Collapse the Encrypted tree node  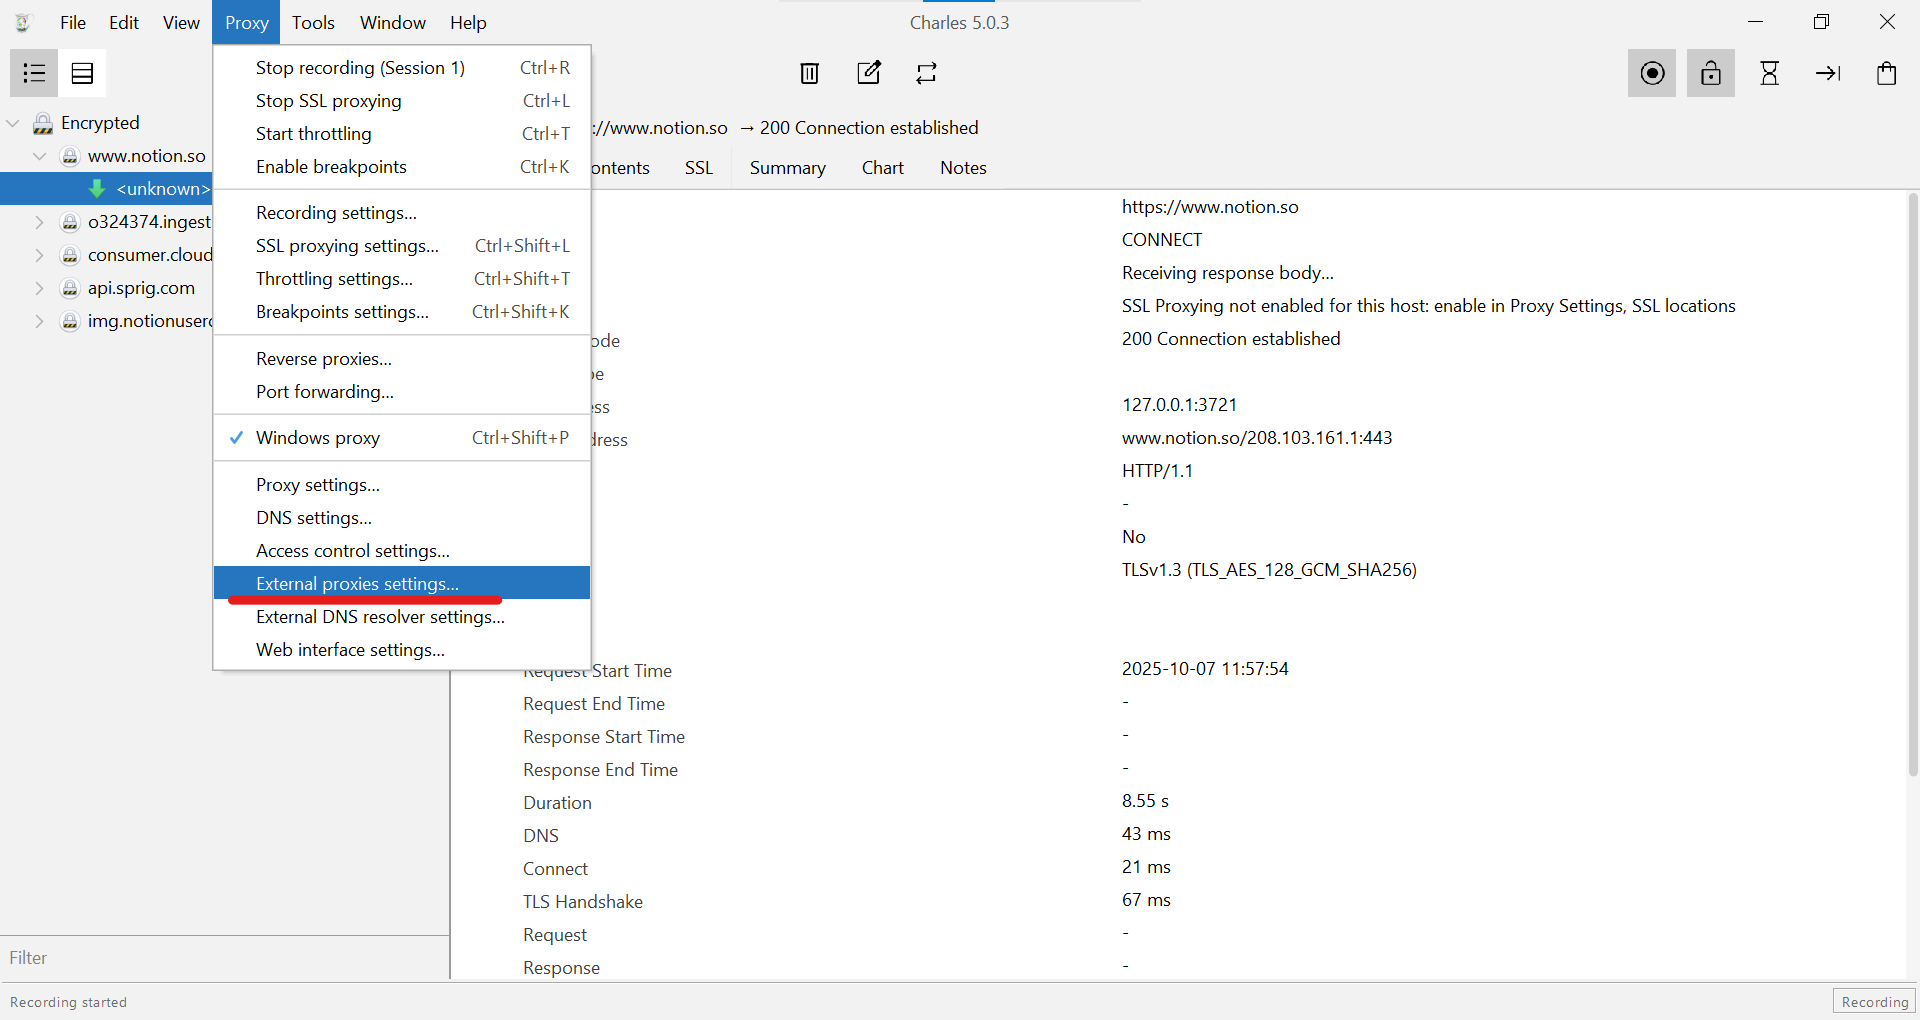(x=14, y=123)
